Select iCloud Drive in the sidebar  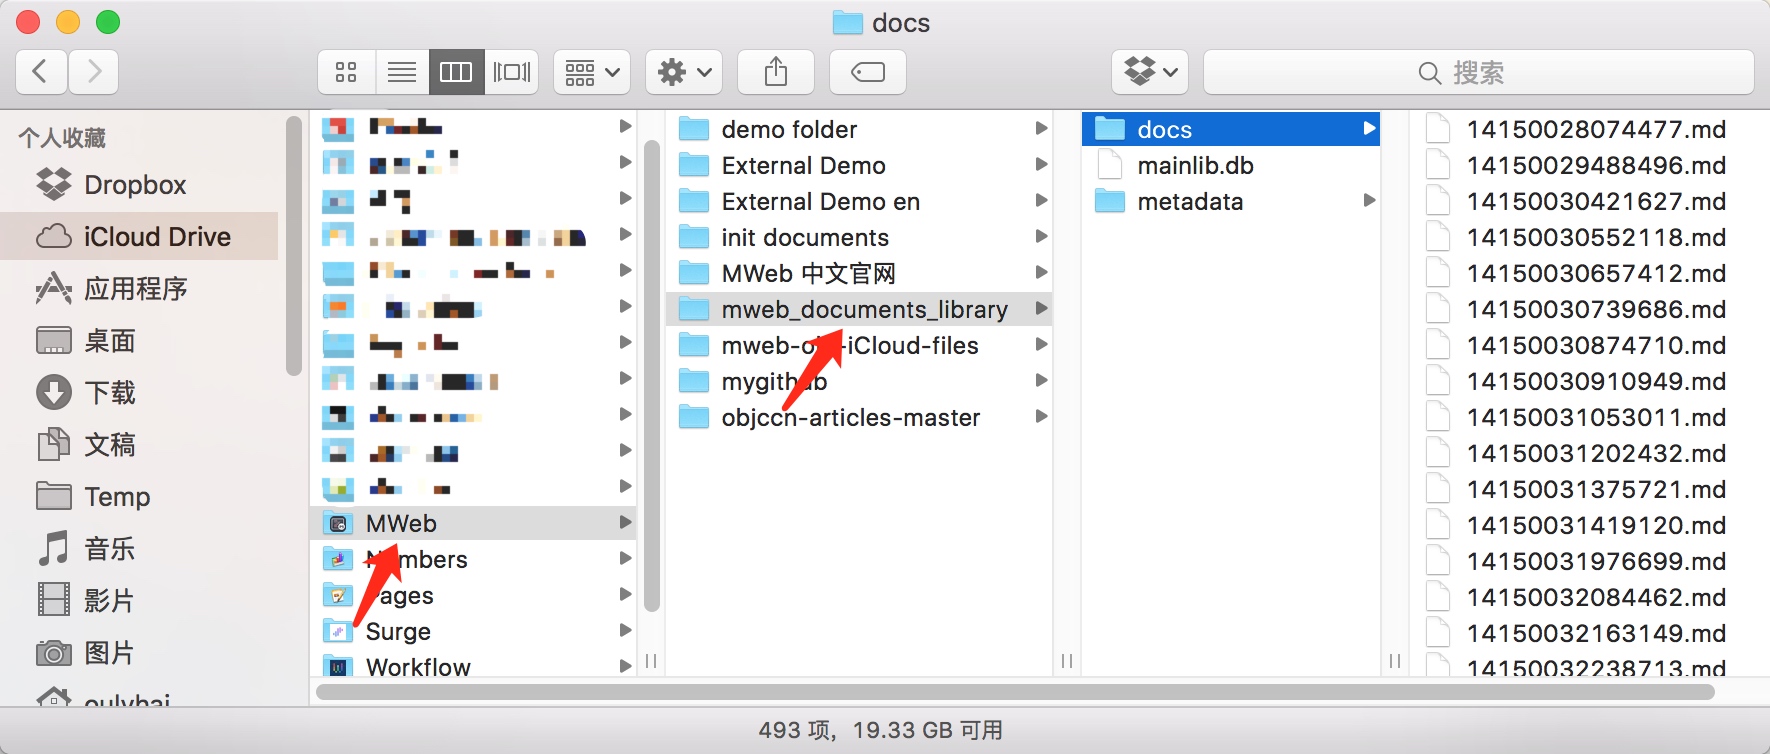(156, 237)
